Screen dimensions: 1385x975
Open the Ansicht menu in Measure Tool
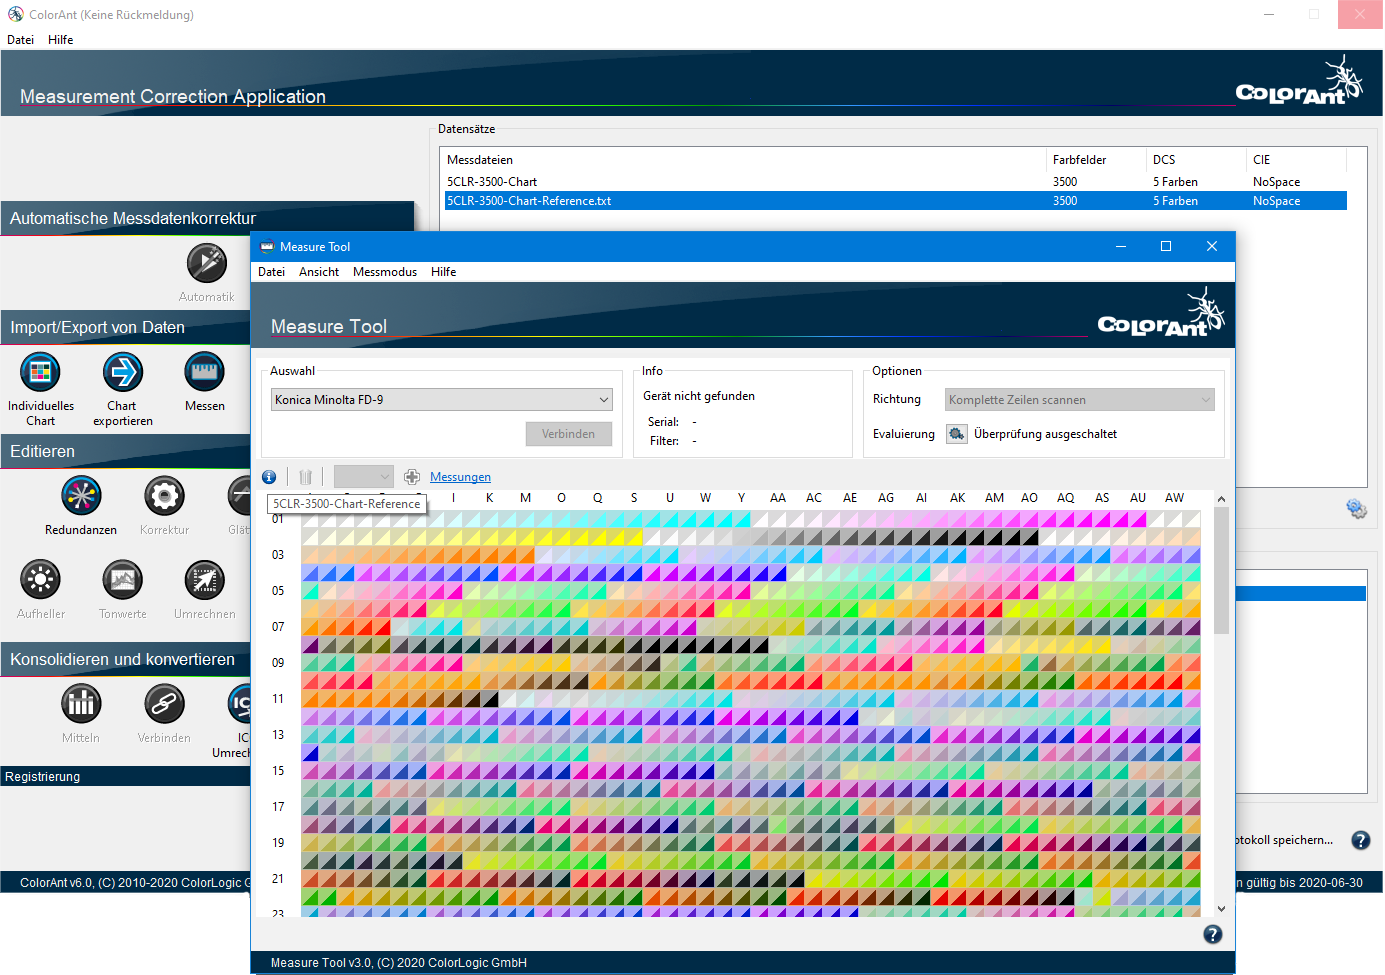click(x=318, y=272)
